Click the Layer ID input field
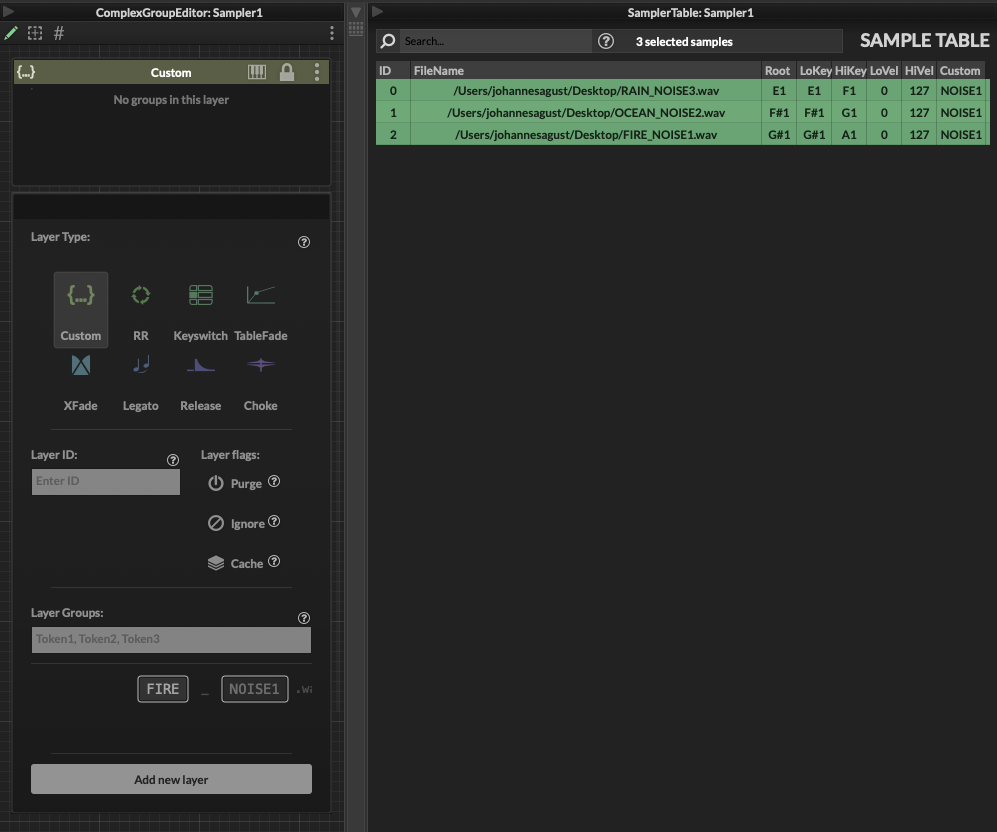The image size is (997, 832). pos(106,481)
